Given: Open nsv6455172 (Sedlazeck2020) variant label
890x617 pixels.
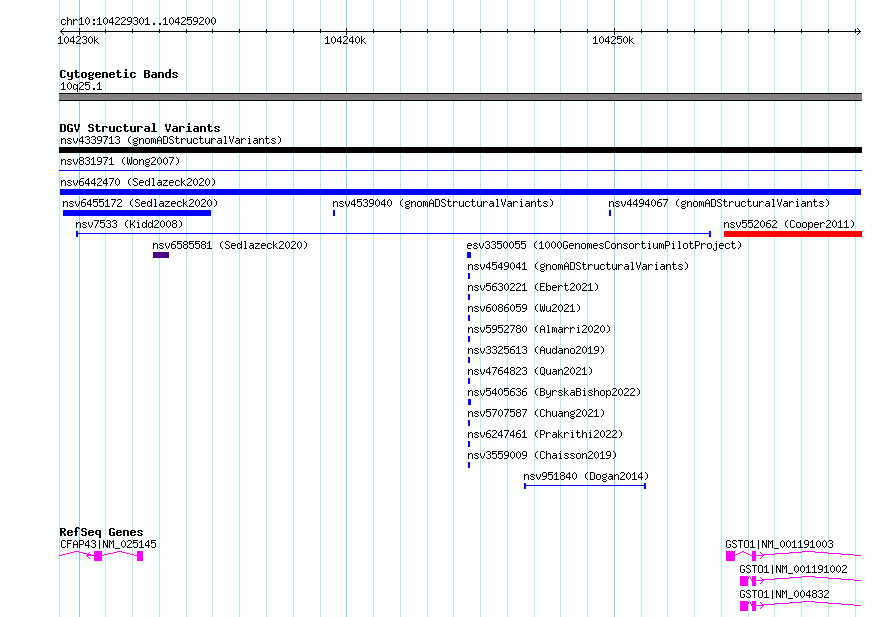Looking at the screenshot, I should [140, 203].
